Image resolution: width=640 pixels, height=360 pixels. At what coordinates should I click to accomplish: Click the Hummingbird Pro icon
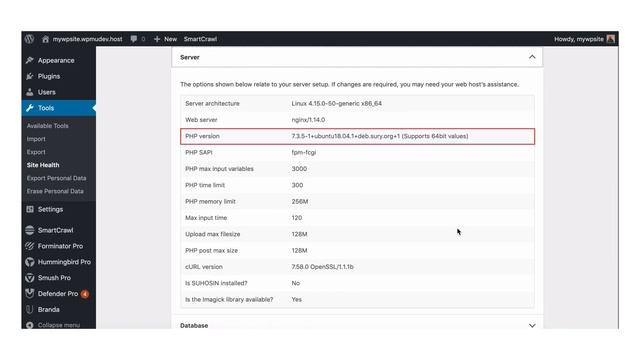click(x=29, y=262)
